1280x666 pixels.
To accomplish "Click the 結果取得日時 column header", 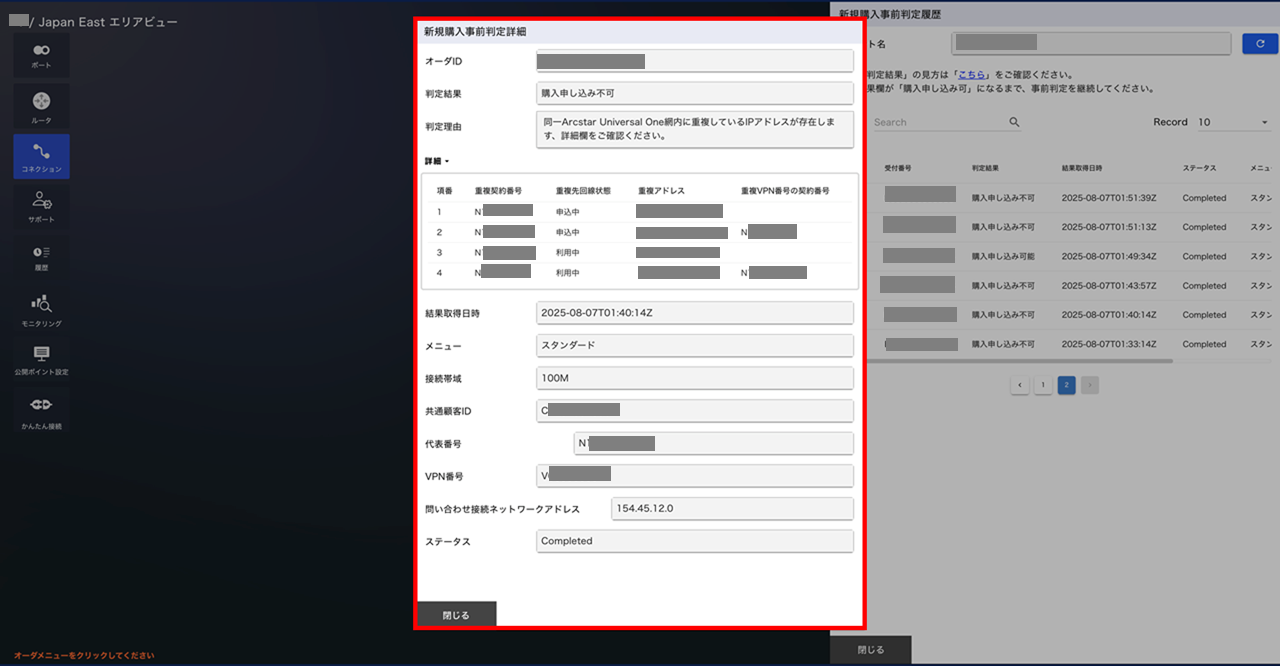I will pyautogui.click(x=1083, y=168).
